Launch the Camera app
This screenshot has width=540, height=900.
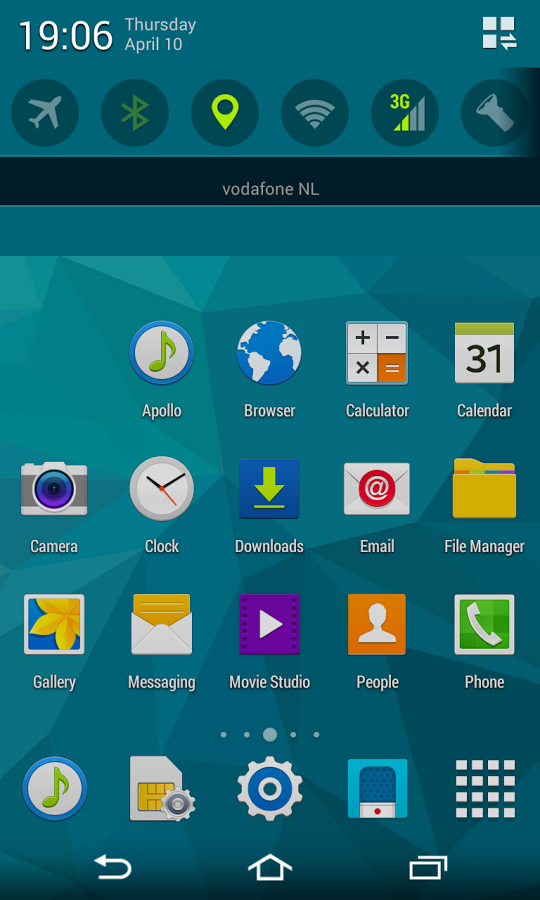click(54, 488)
